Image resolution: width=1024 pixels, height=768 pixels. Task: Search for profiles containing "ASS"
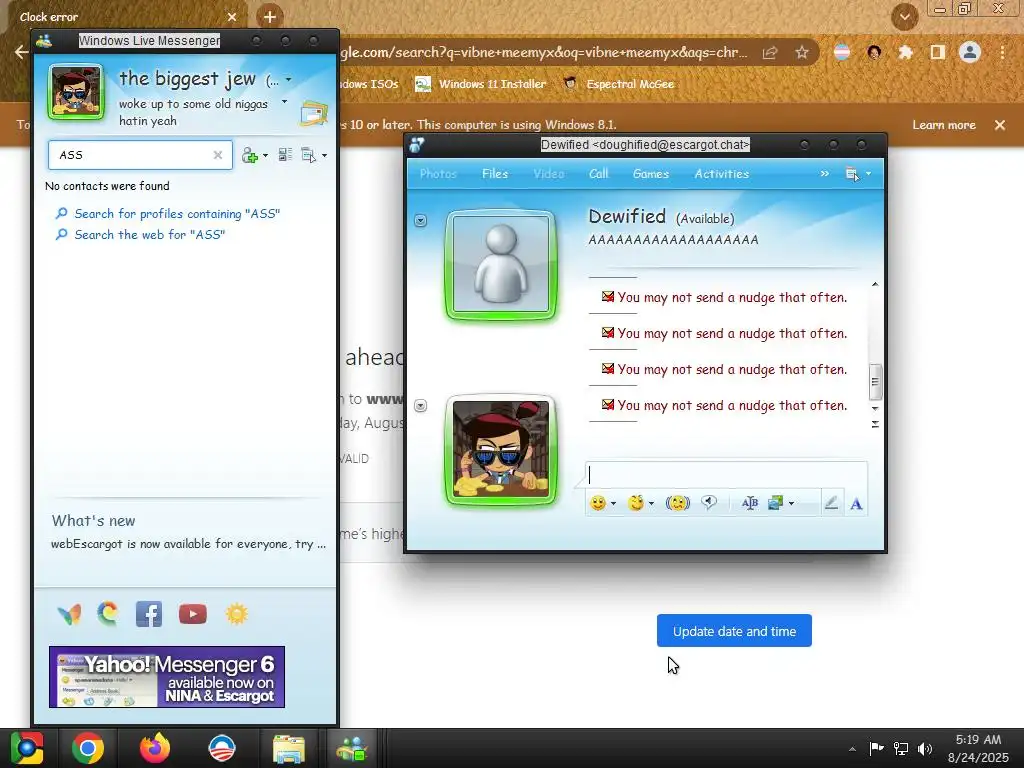click(x=177, y=214)
